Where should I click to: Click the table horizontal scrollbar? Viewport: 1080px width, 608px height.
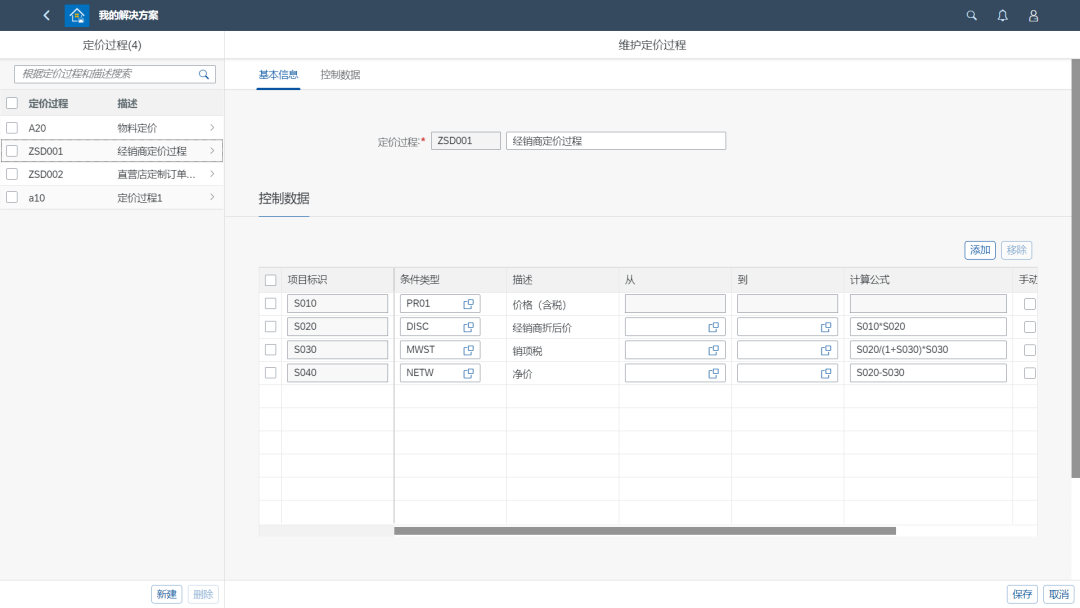644,531
